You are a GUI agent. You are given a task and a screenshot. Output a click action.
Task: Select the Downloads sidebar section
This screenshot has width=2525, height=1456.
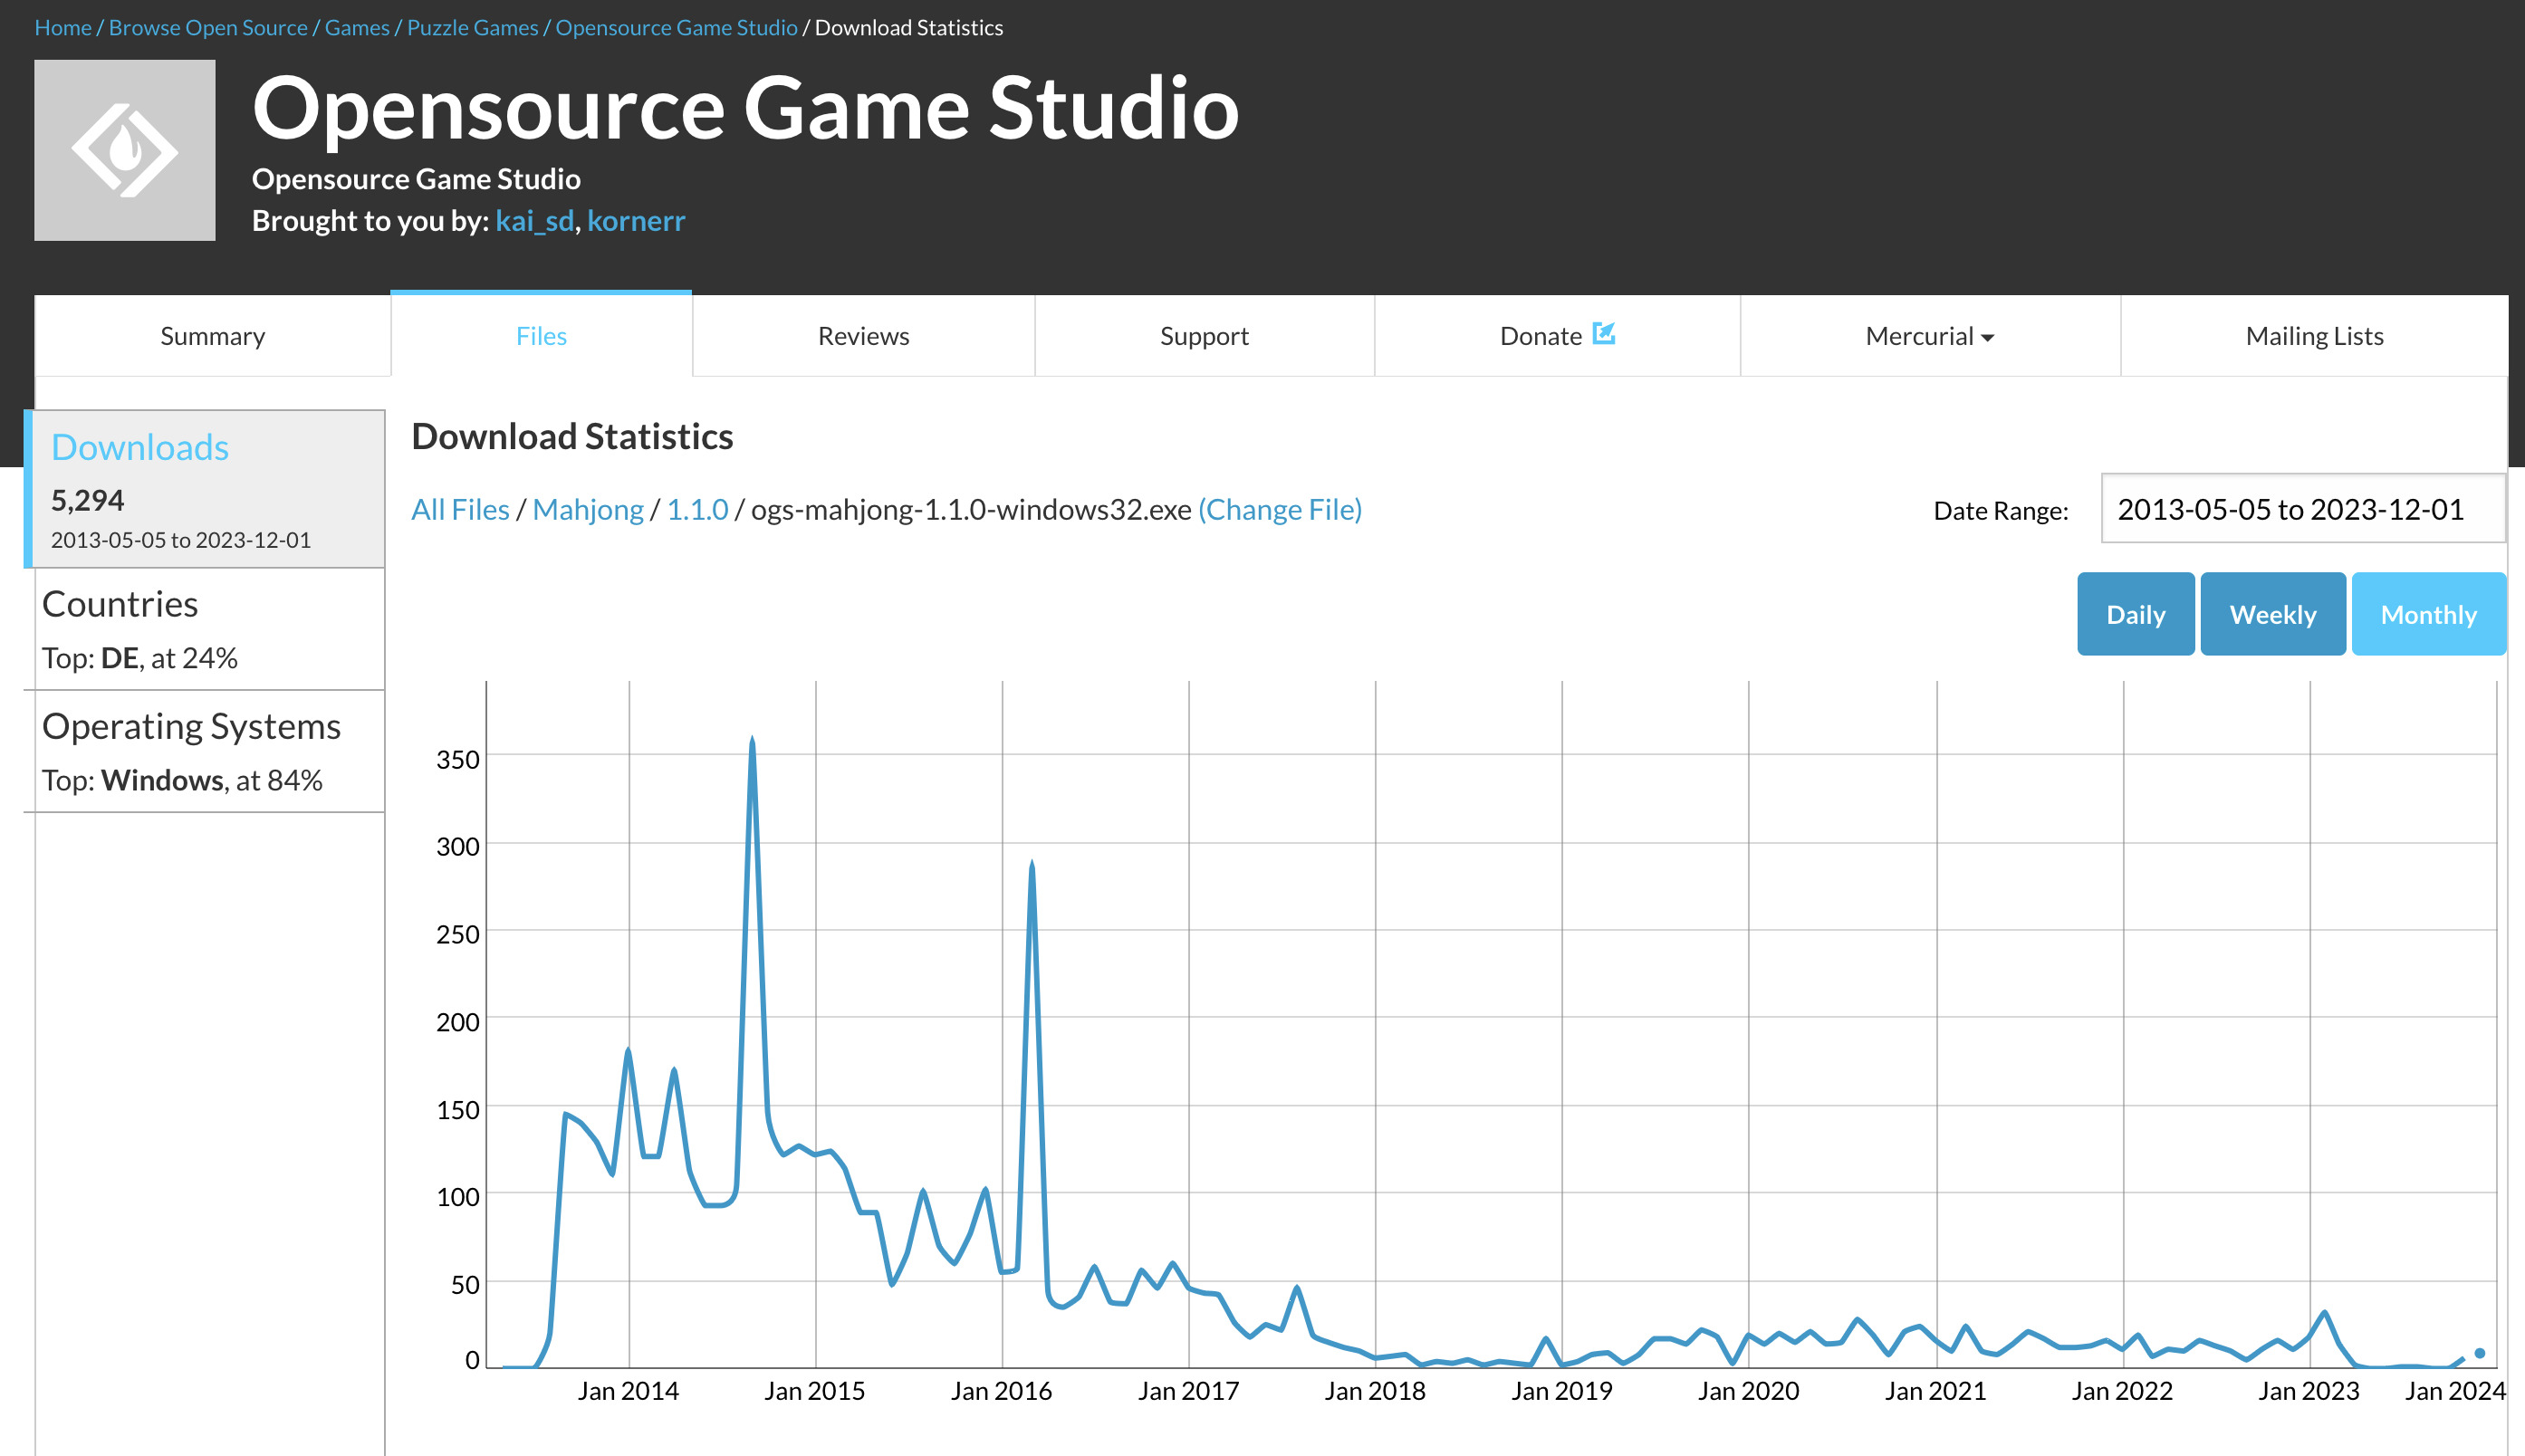[139, 447]
